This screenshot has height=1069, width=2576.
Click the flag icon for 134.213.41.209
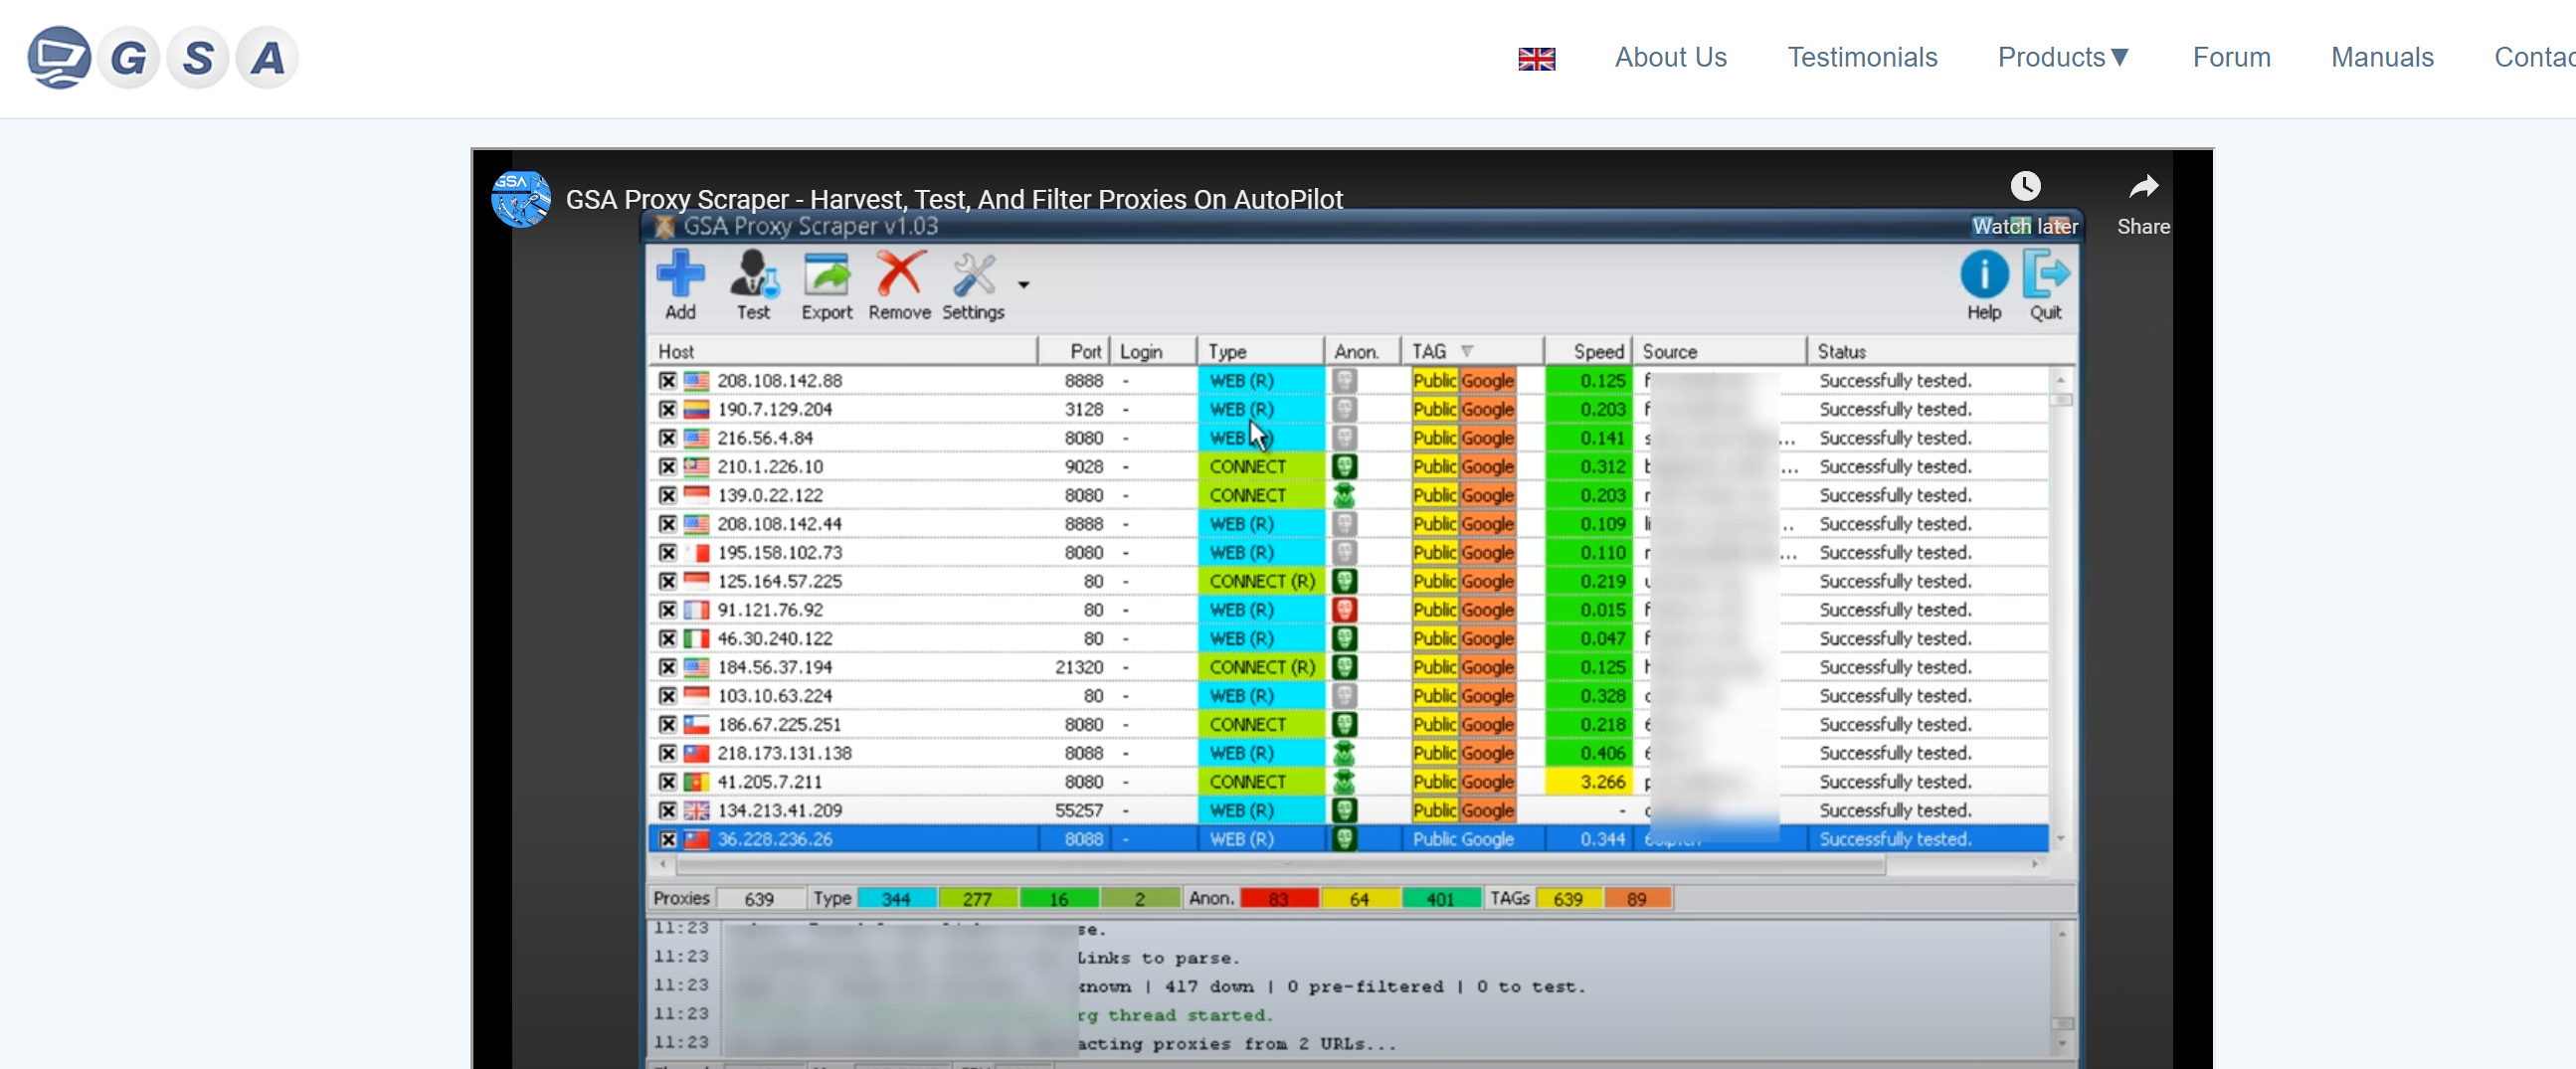(x=696, y=810)
